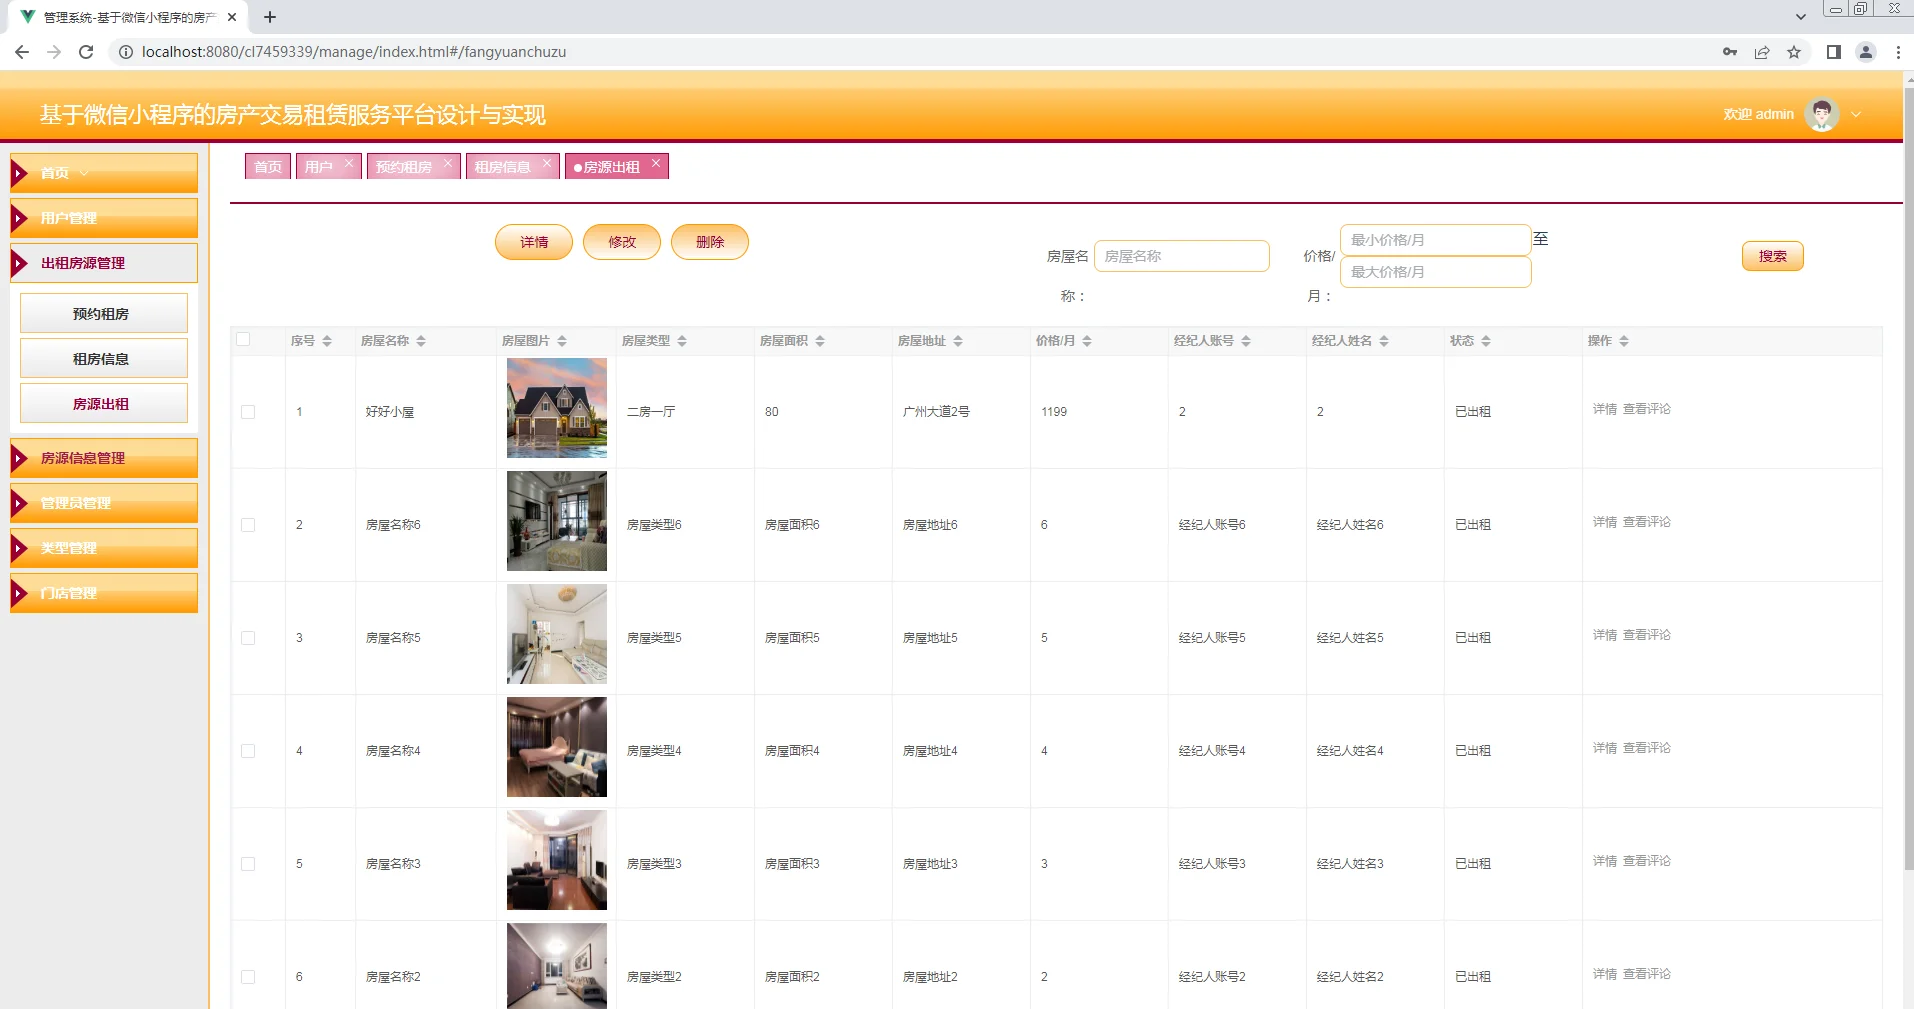The width and height of the screenshot is (1914, 1009).
Task: Open the browser tab search dropdown arrow
Action: [x=1800, y=15]
